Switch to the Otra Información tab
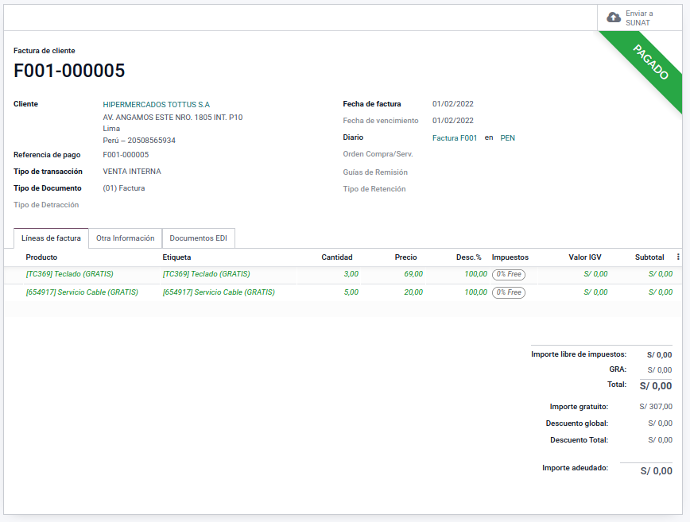The width and height of the screenshot is (690, 522). (125, 238)
